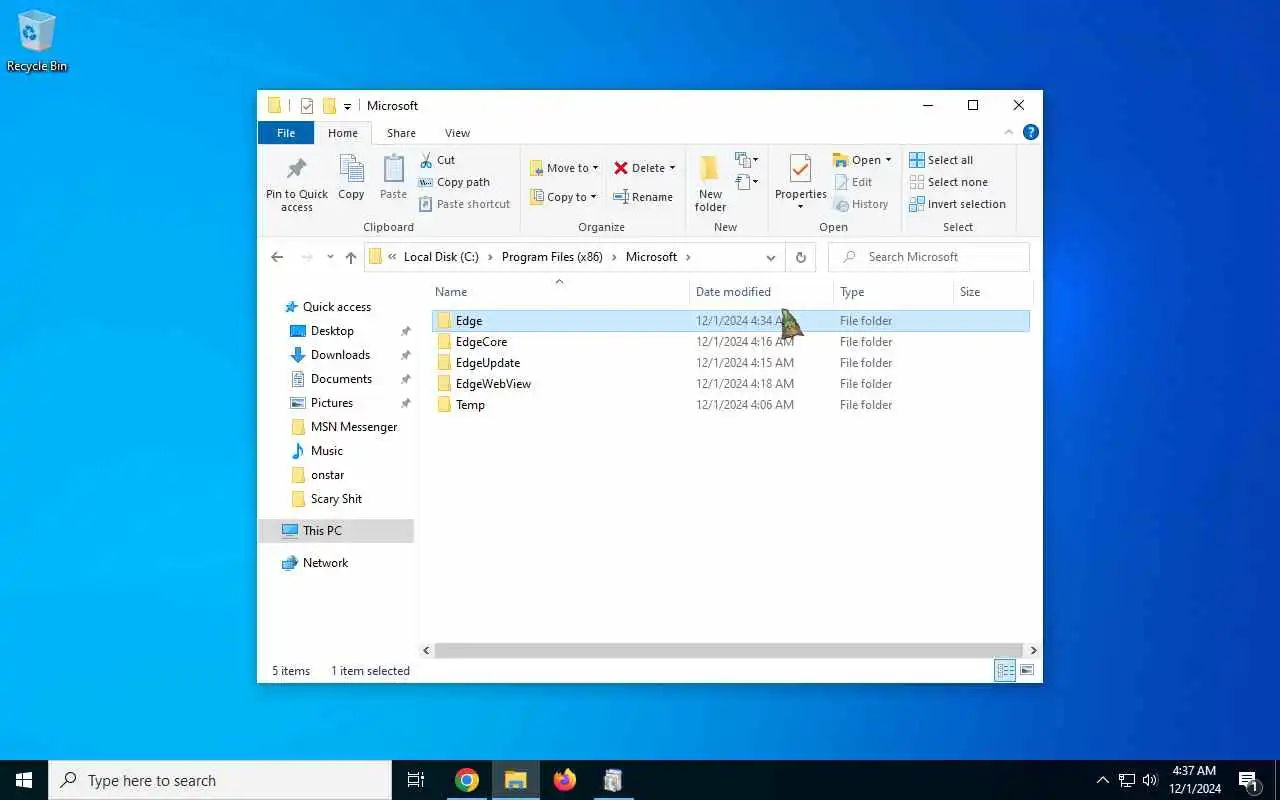Image resolution: width=1280 pixels, height=800 pixels.
Task: Sort by the Date modified column header
Action: click(x=761, y=292)
